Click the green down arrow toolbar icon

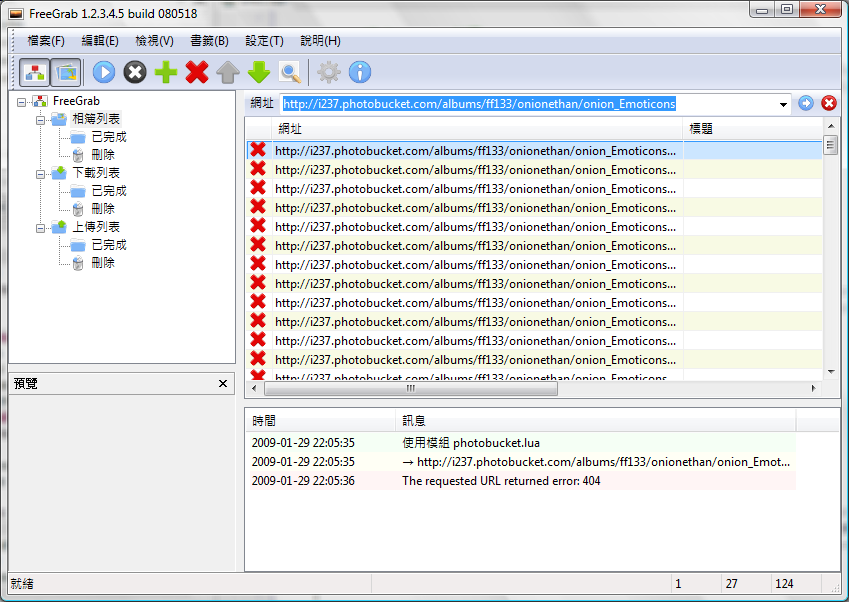[259, 72]
